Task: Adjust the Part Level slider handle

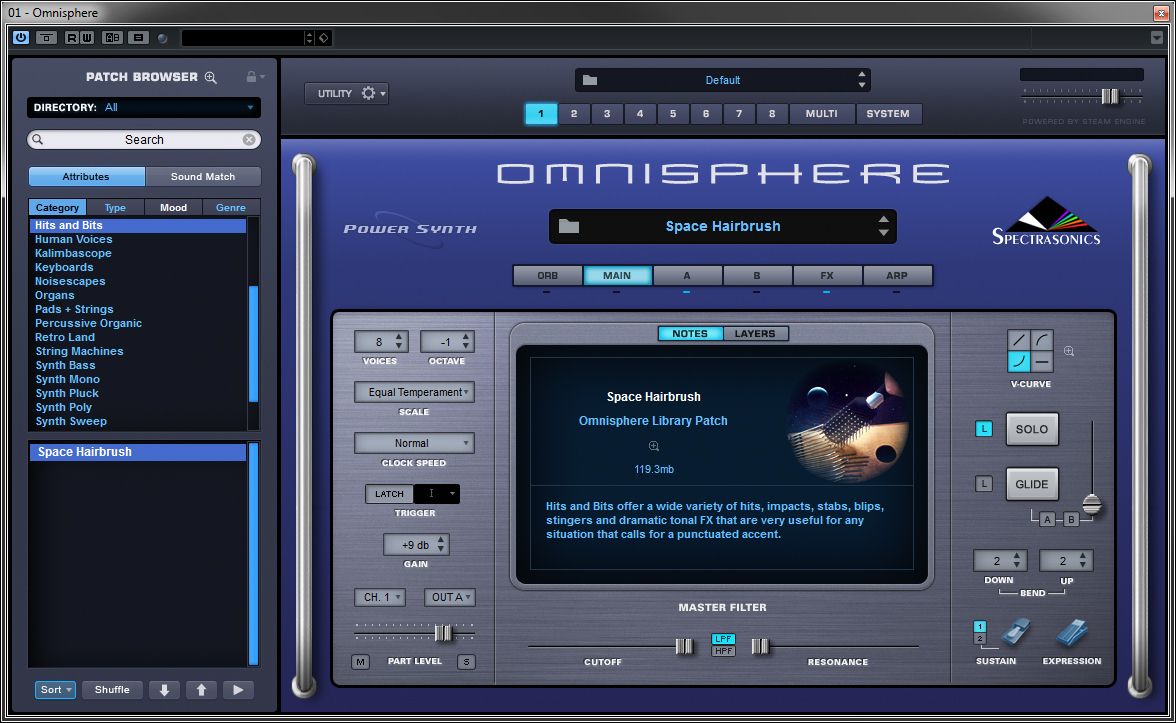Action: tap(443, 633)
